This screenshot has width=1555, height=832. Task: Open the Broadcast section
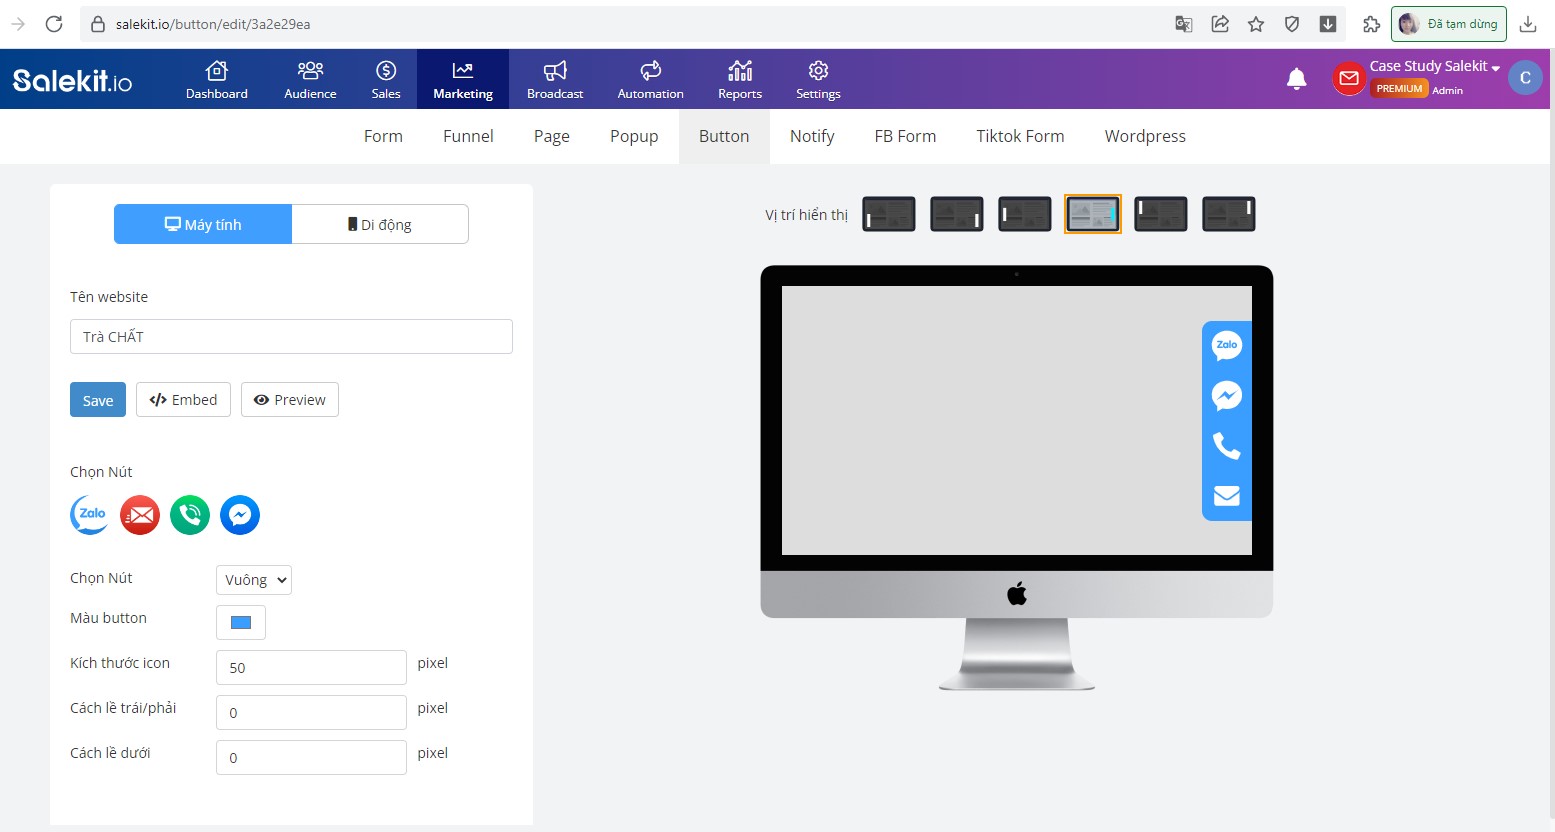pos(555,80)
